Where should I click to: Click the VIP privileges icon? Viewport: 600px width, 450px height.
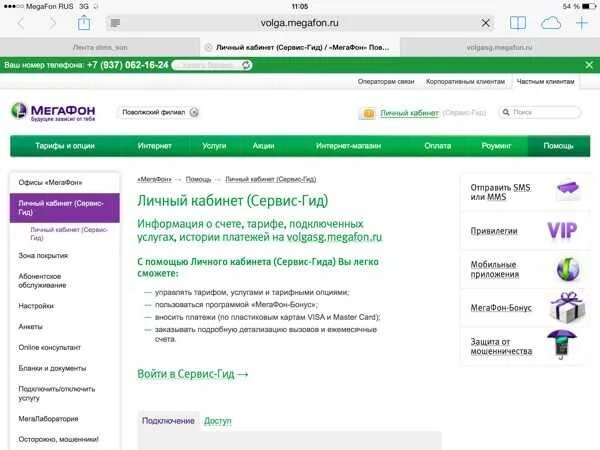point(562,231)
